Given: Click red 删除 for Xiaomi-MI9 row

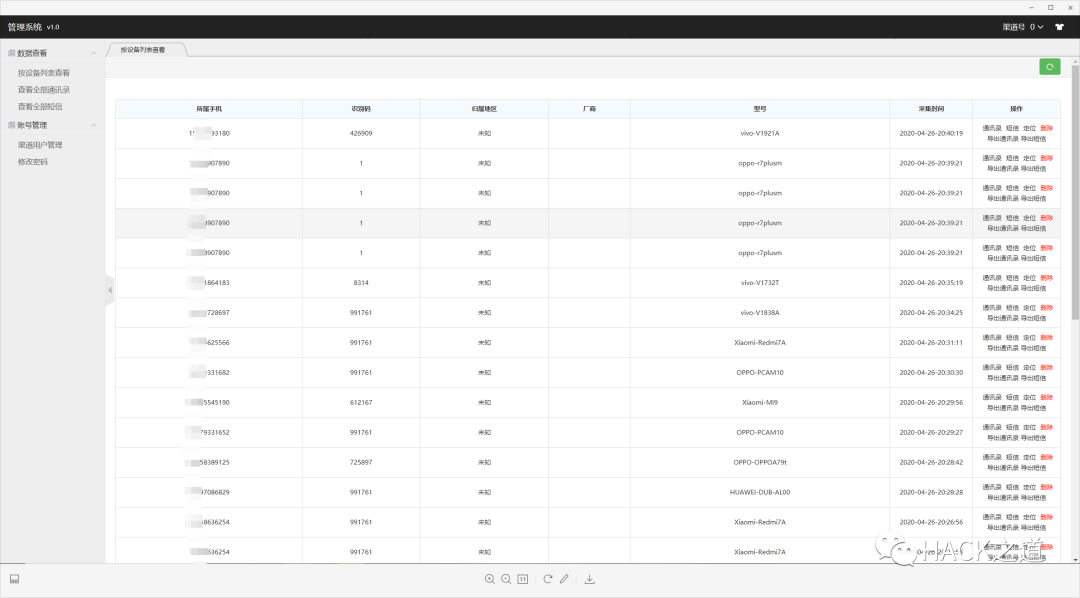Looking at the screenshot, I should [x=1047, y=398].
